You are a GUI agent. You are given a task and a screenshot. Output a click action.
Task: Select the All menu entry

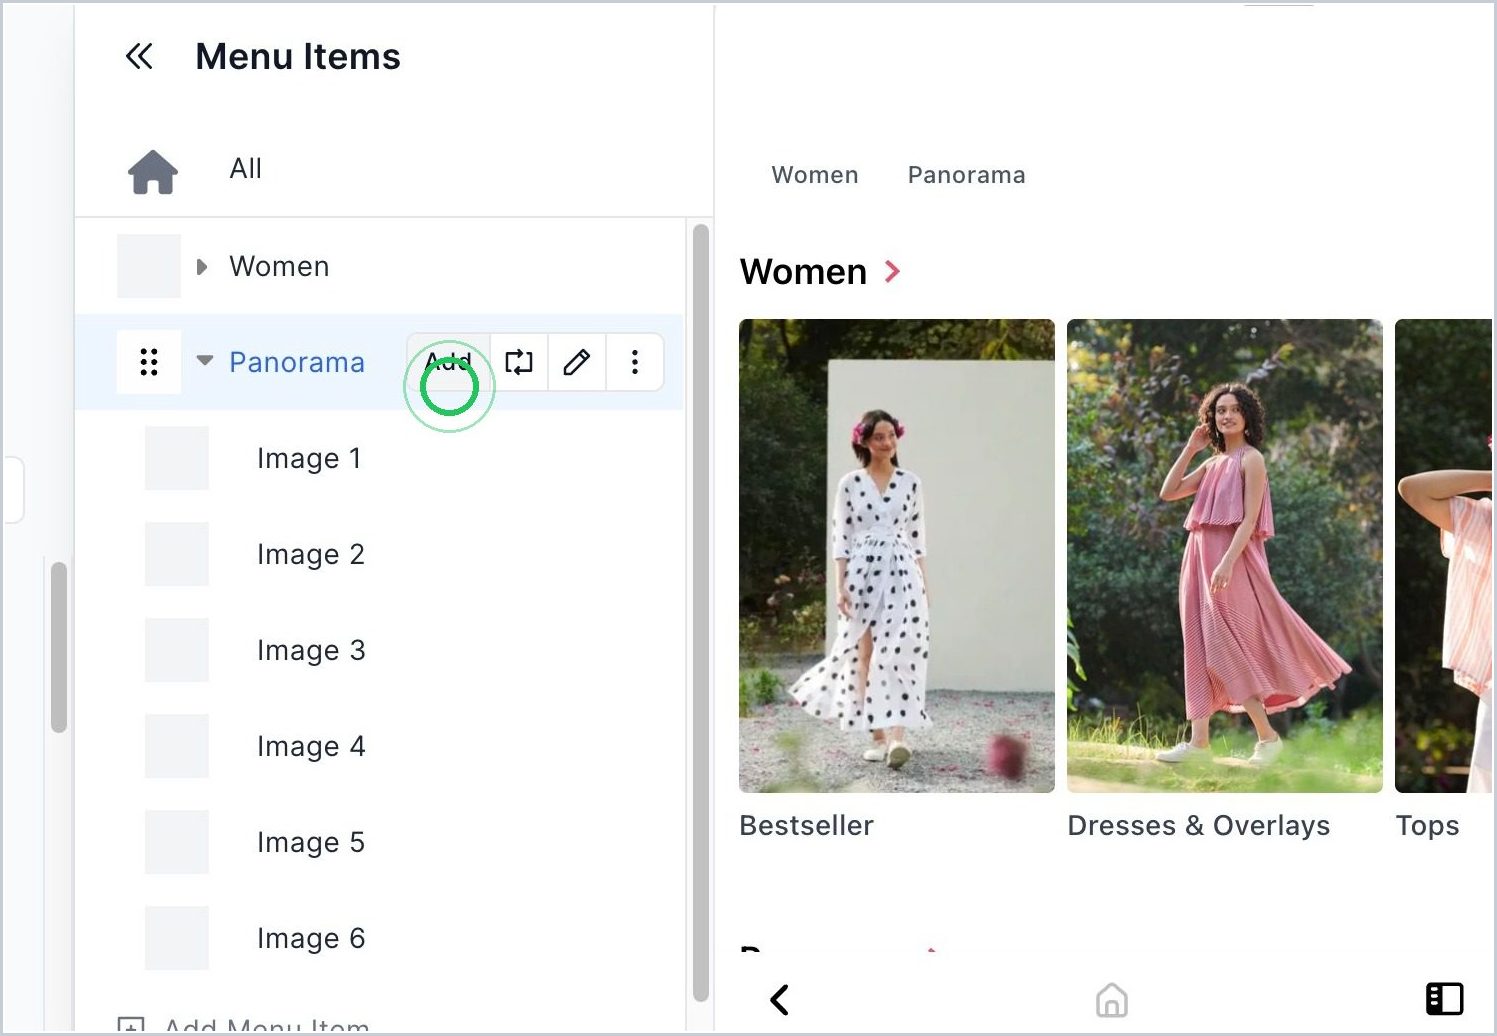[245, 169]
